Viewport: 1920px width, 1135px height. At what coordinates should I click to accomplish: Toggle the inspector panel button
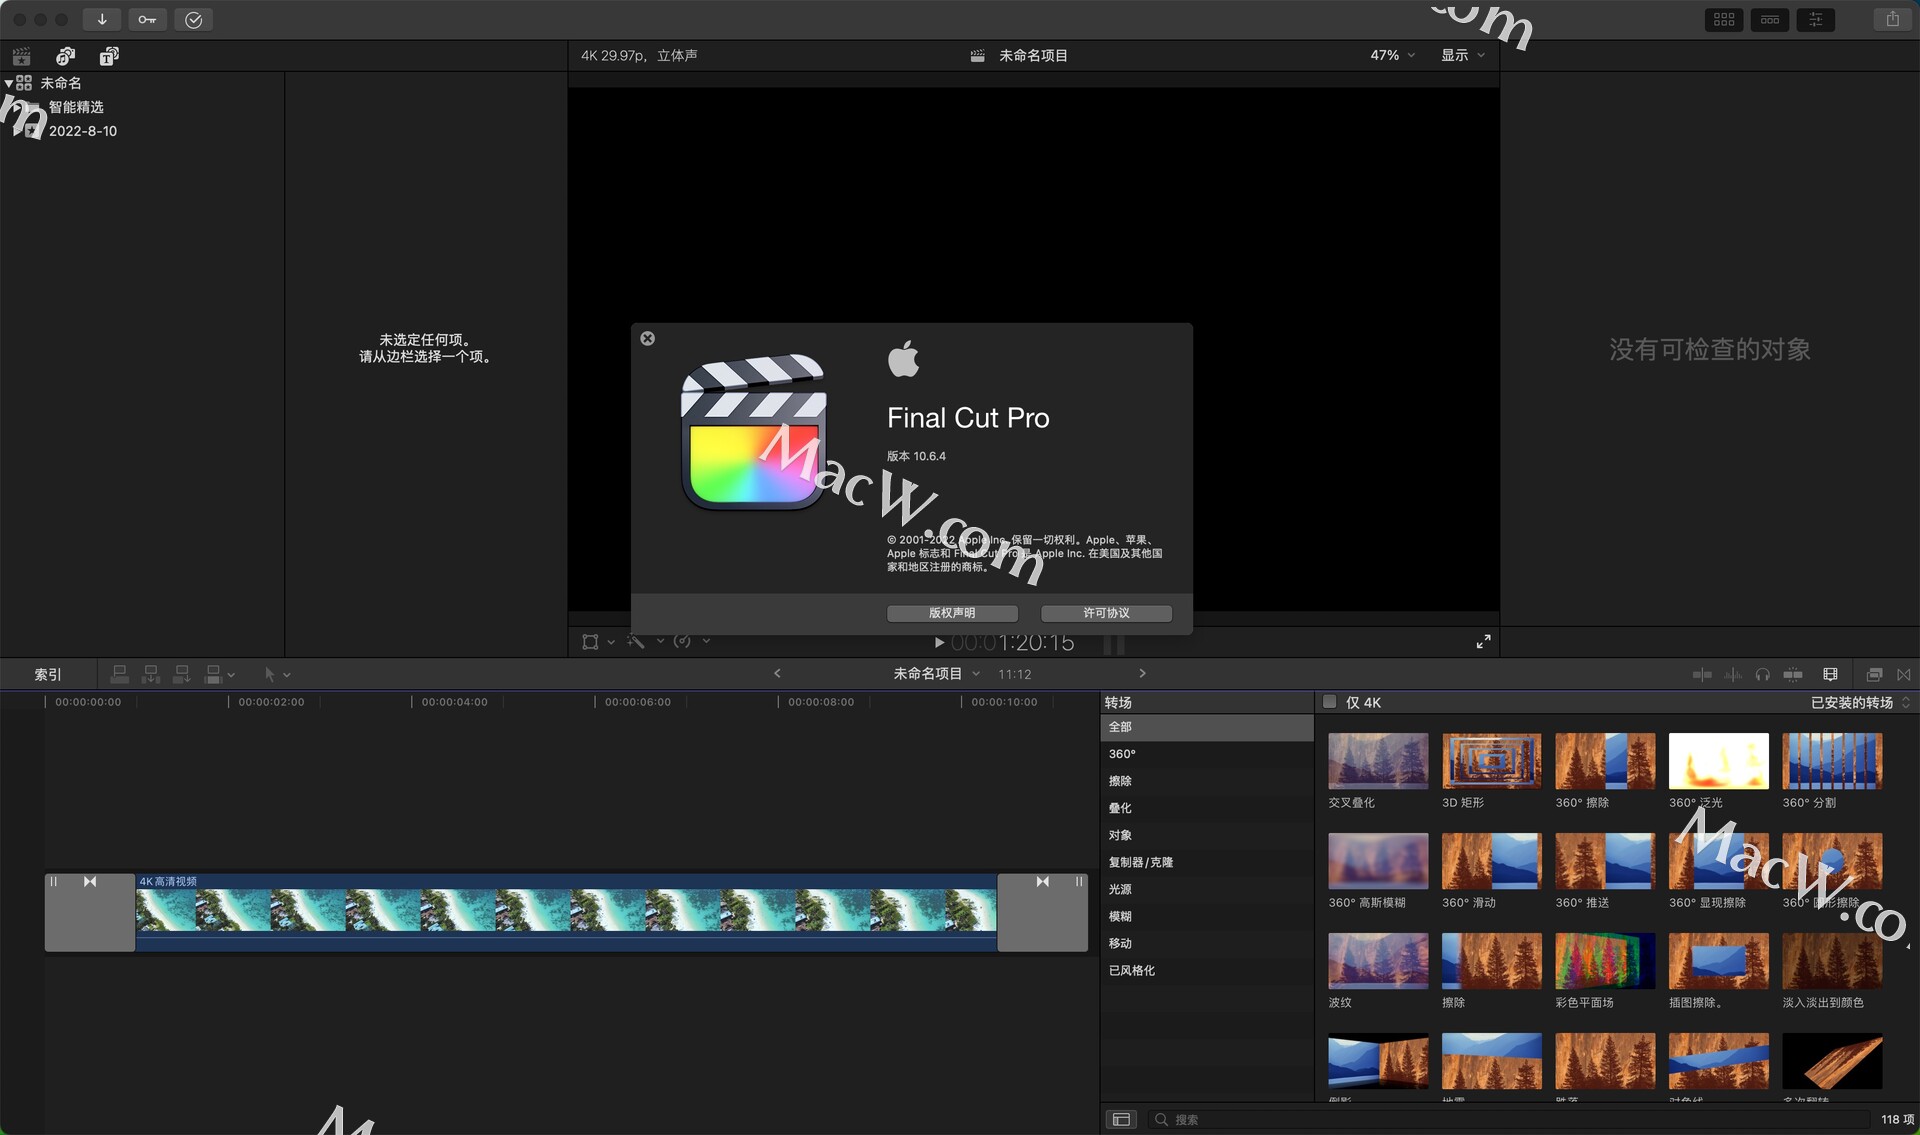(x=1815, y=19)
